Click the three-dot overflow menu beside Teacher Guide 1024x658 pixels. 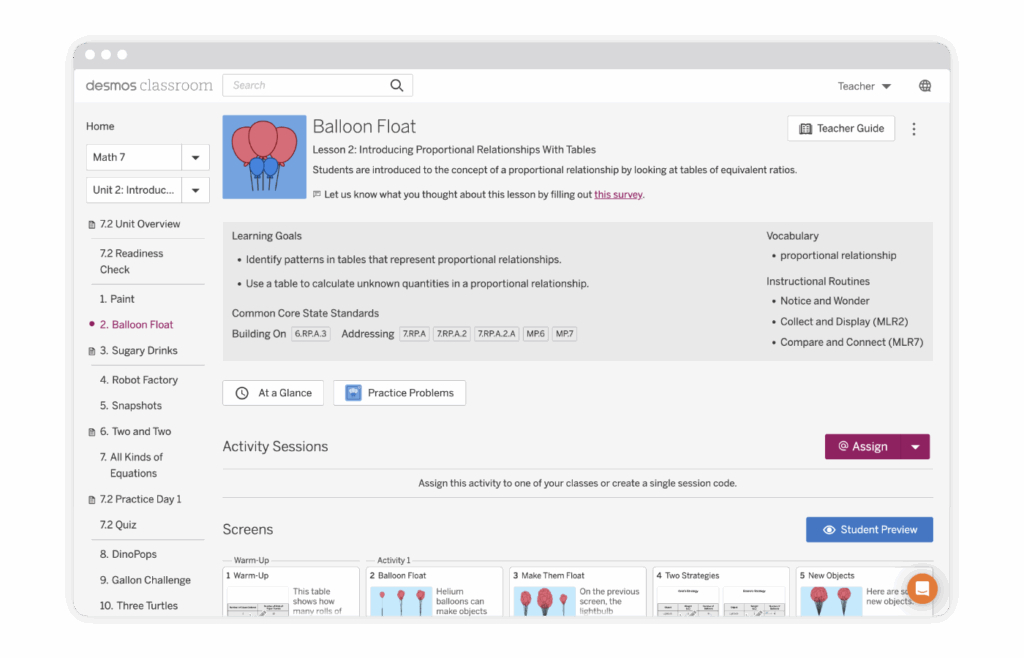pos(913,129)
